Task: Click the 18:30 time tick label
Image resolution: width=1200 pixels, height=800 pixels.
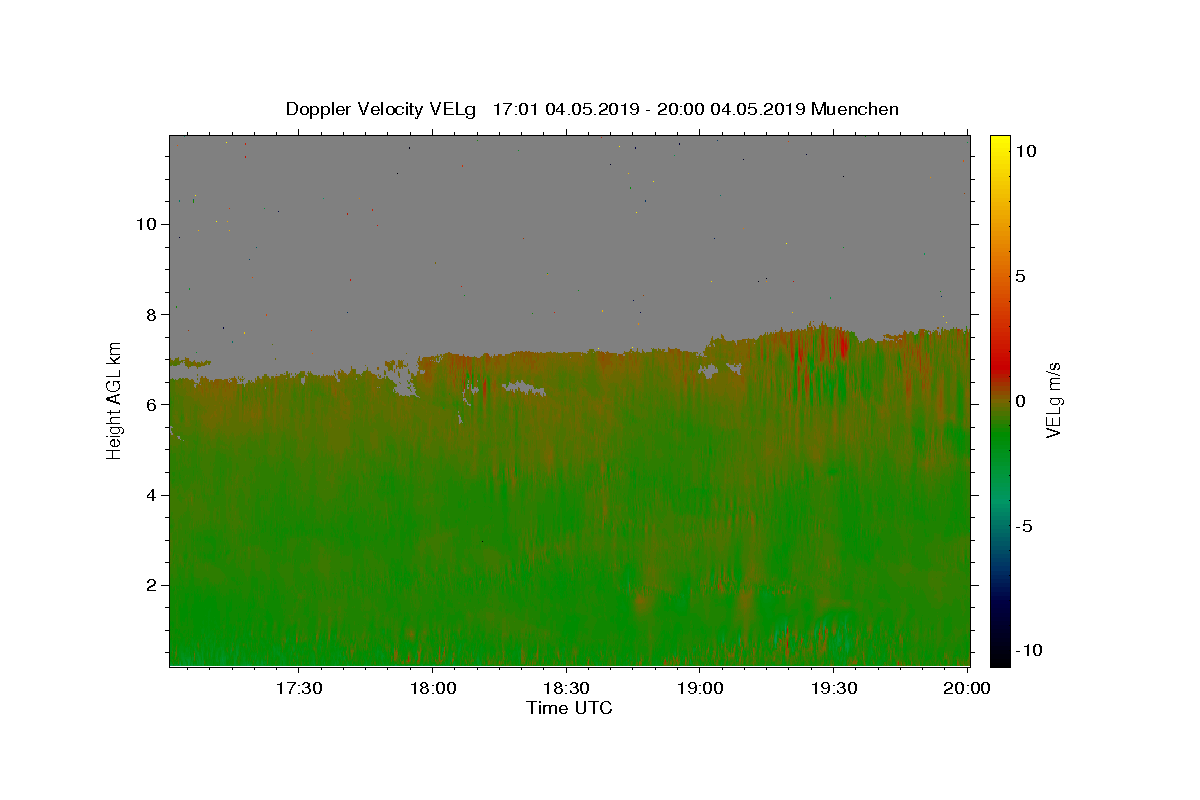Action: tap(566, 688)
